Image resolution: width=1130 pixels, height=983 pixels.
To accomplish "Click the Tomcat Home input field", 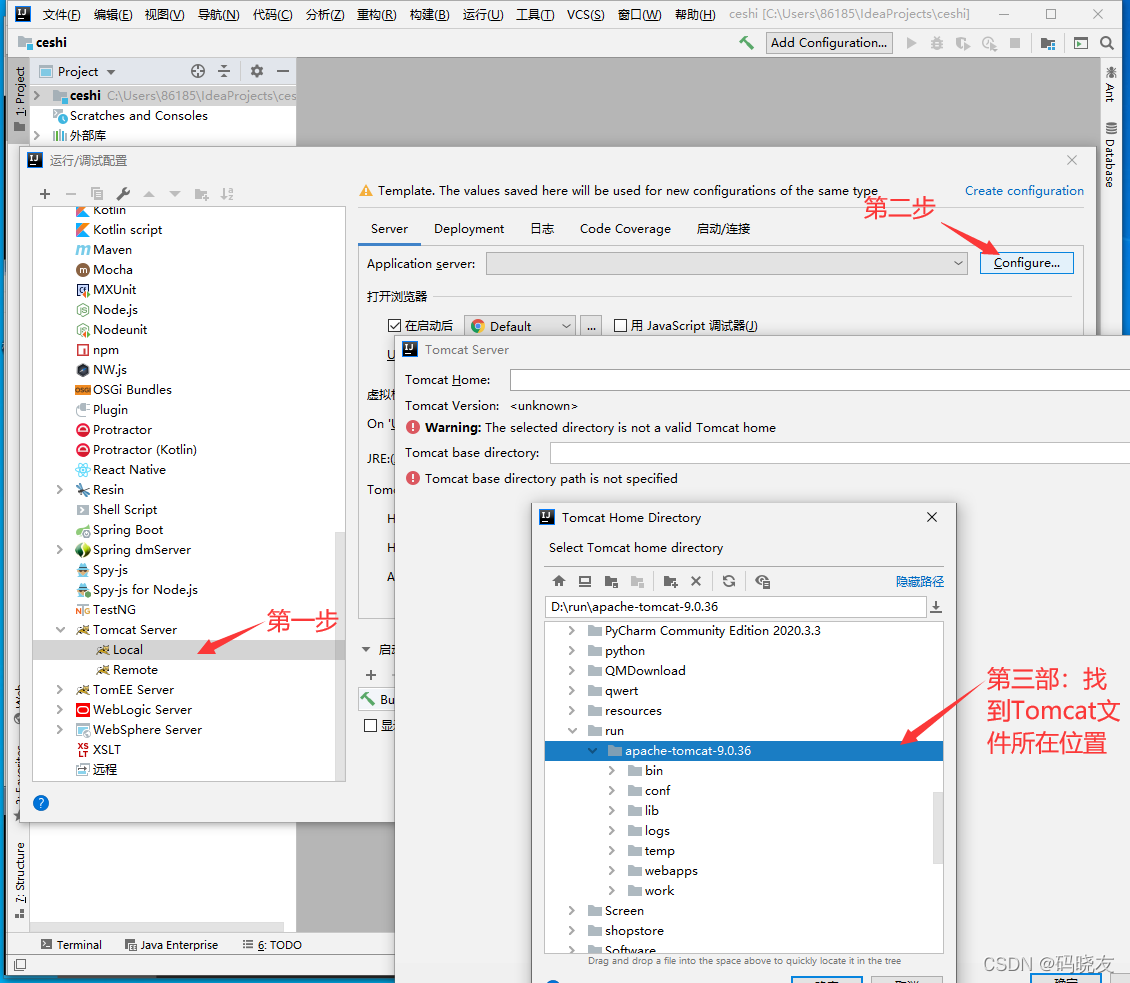I will 819,380.
